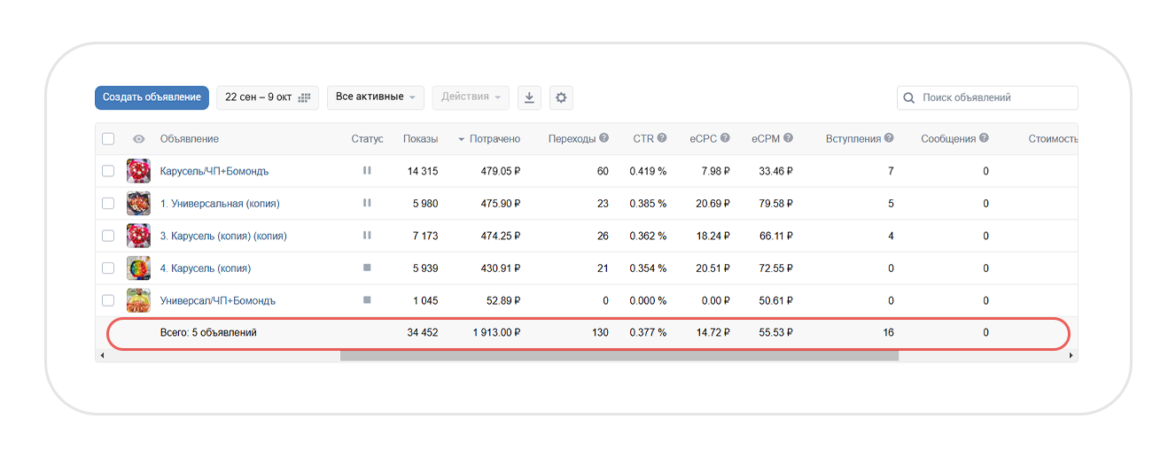This screenshot has width=1176, height=458.
Task: Click stopped status icon for 4. Карусель (копия)
Action: tap(367, 268)
